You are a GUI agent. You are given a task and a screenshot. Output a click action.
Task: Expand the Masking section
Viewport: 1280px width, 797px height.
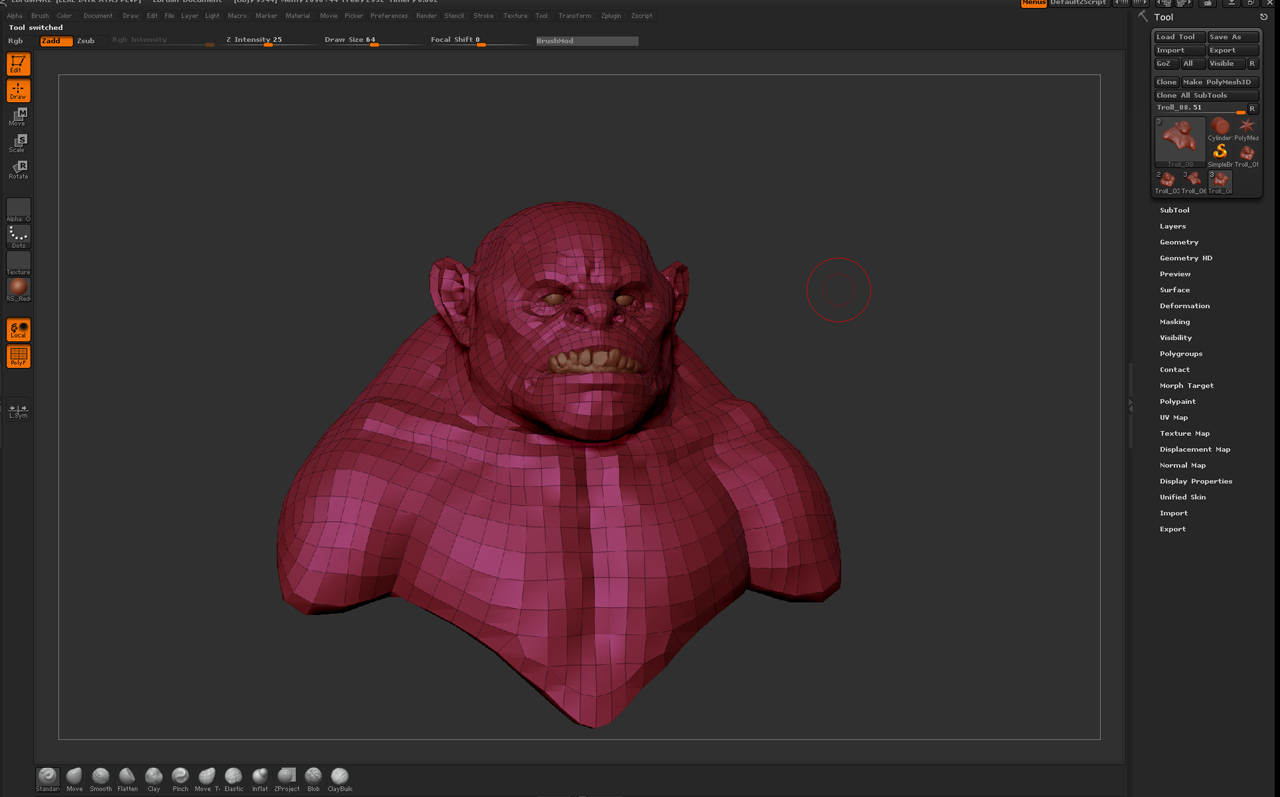tap(1174, 322)
